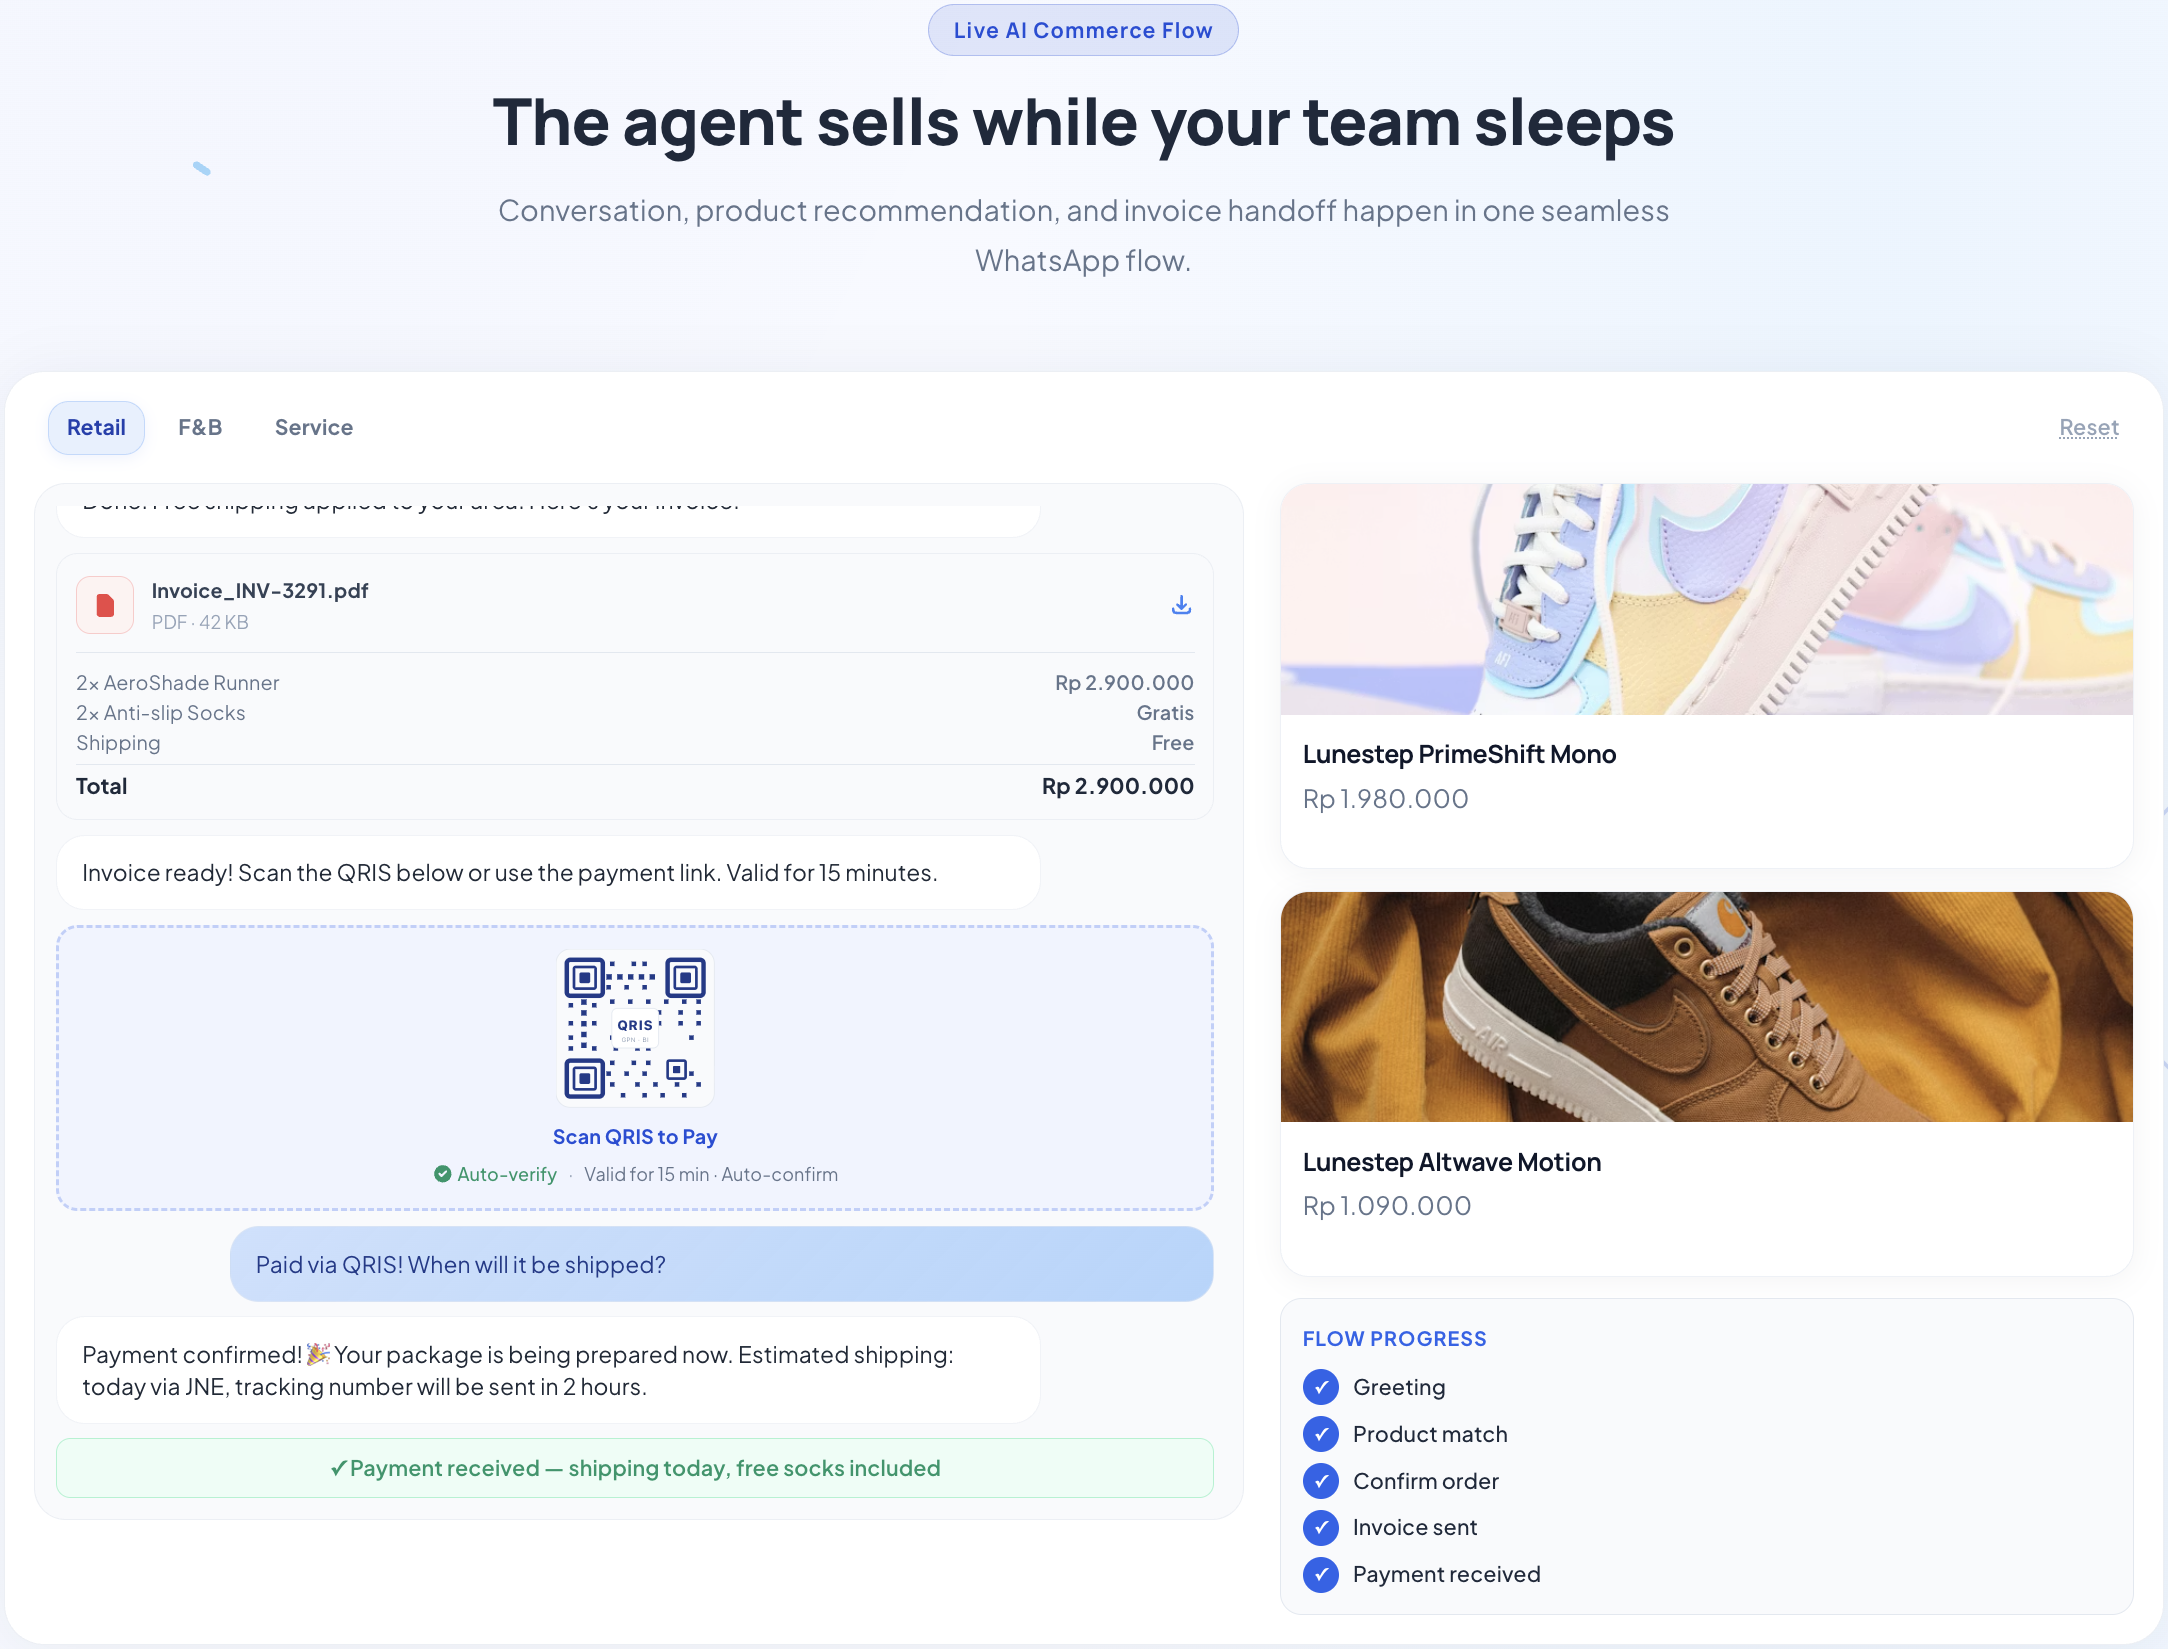
Task: Click the QRIS QR code image
Action: click(x=635, y=1028)
